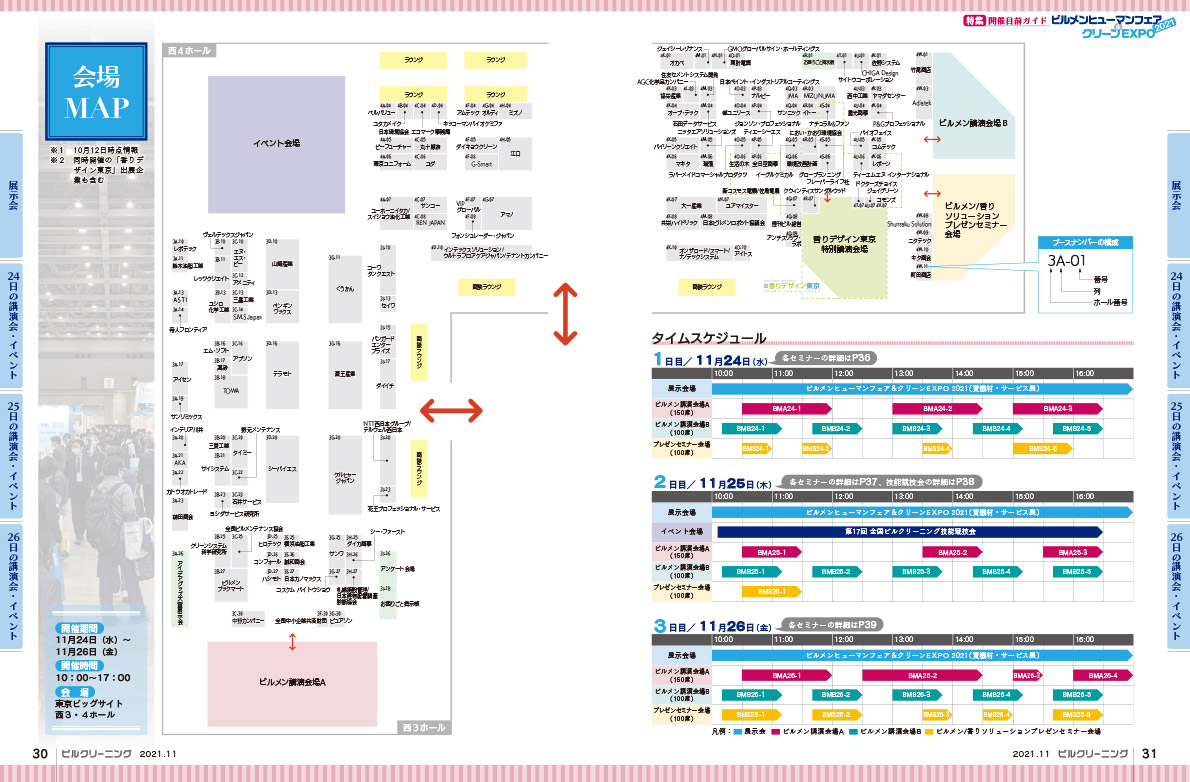This screenshot has width=1190, height=782.
Task: Click the 西3ホール label
Action: 423,727
